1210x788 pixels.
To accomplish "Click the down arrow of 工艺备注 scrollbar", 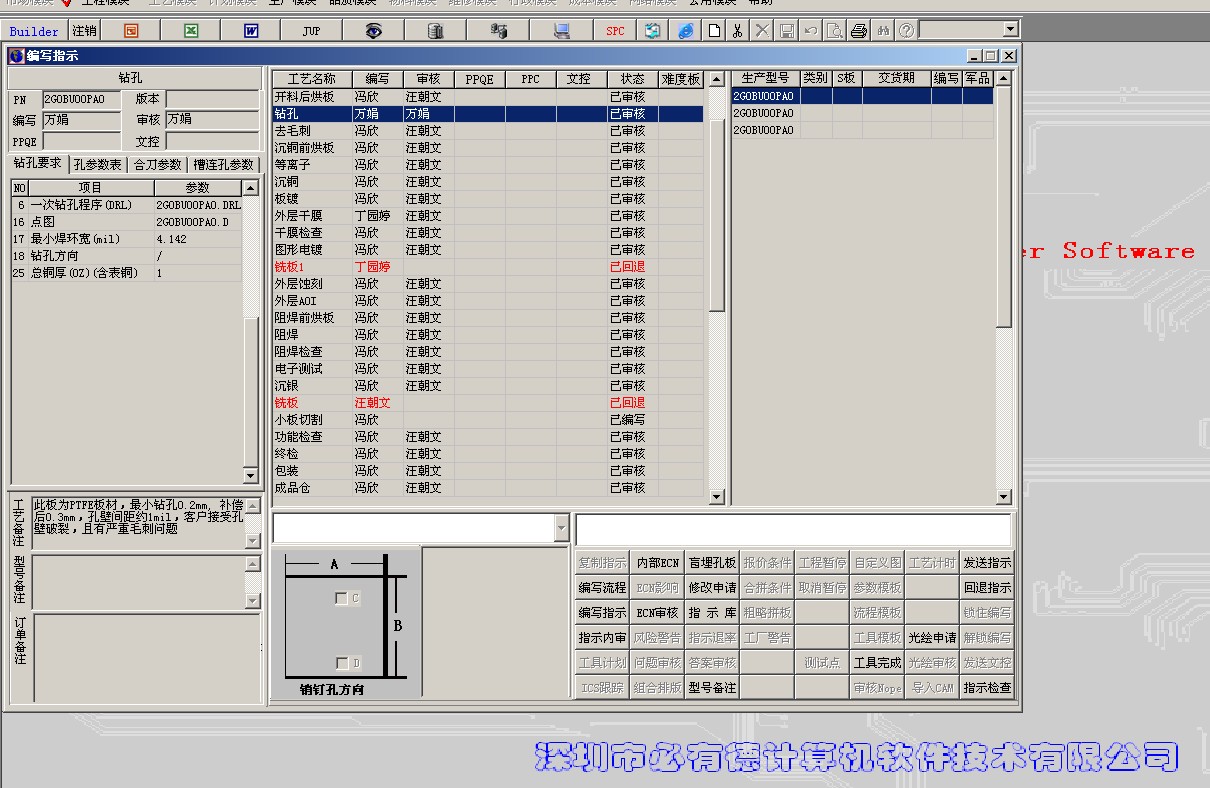I will point(252,541).
